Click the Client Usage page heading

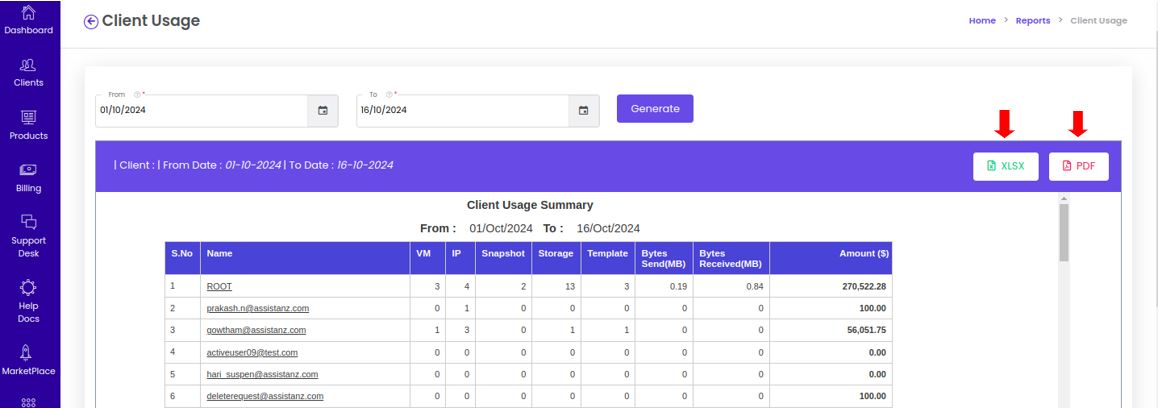[151, 21]
